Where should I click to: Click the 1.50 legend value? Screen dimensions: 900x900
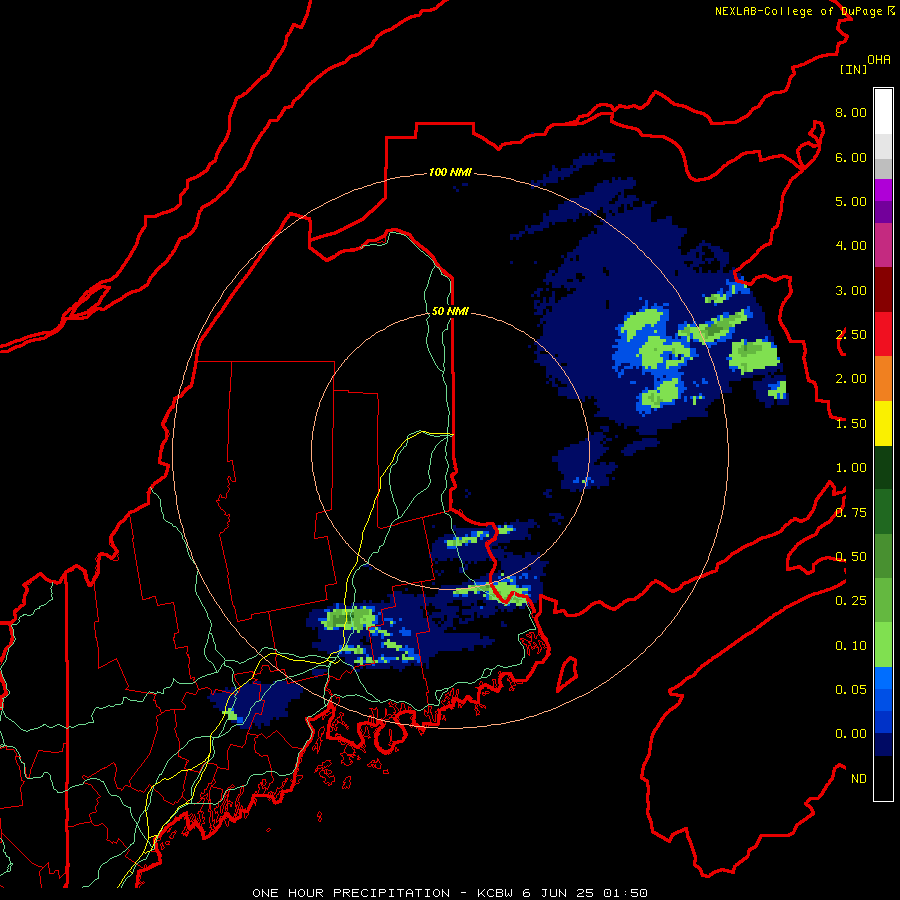coord(851,424)
